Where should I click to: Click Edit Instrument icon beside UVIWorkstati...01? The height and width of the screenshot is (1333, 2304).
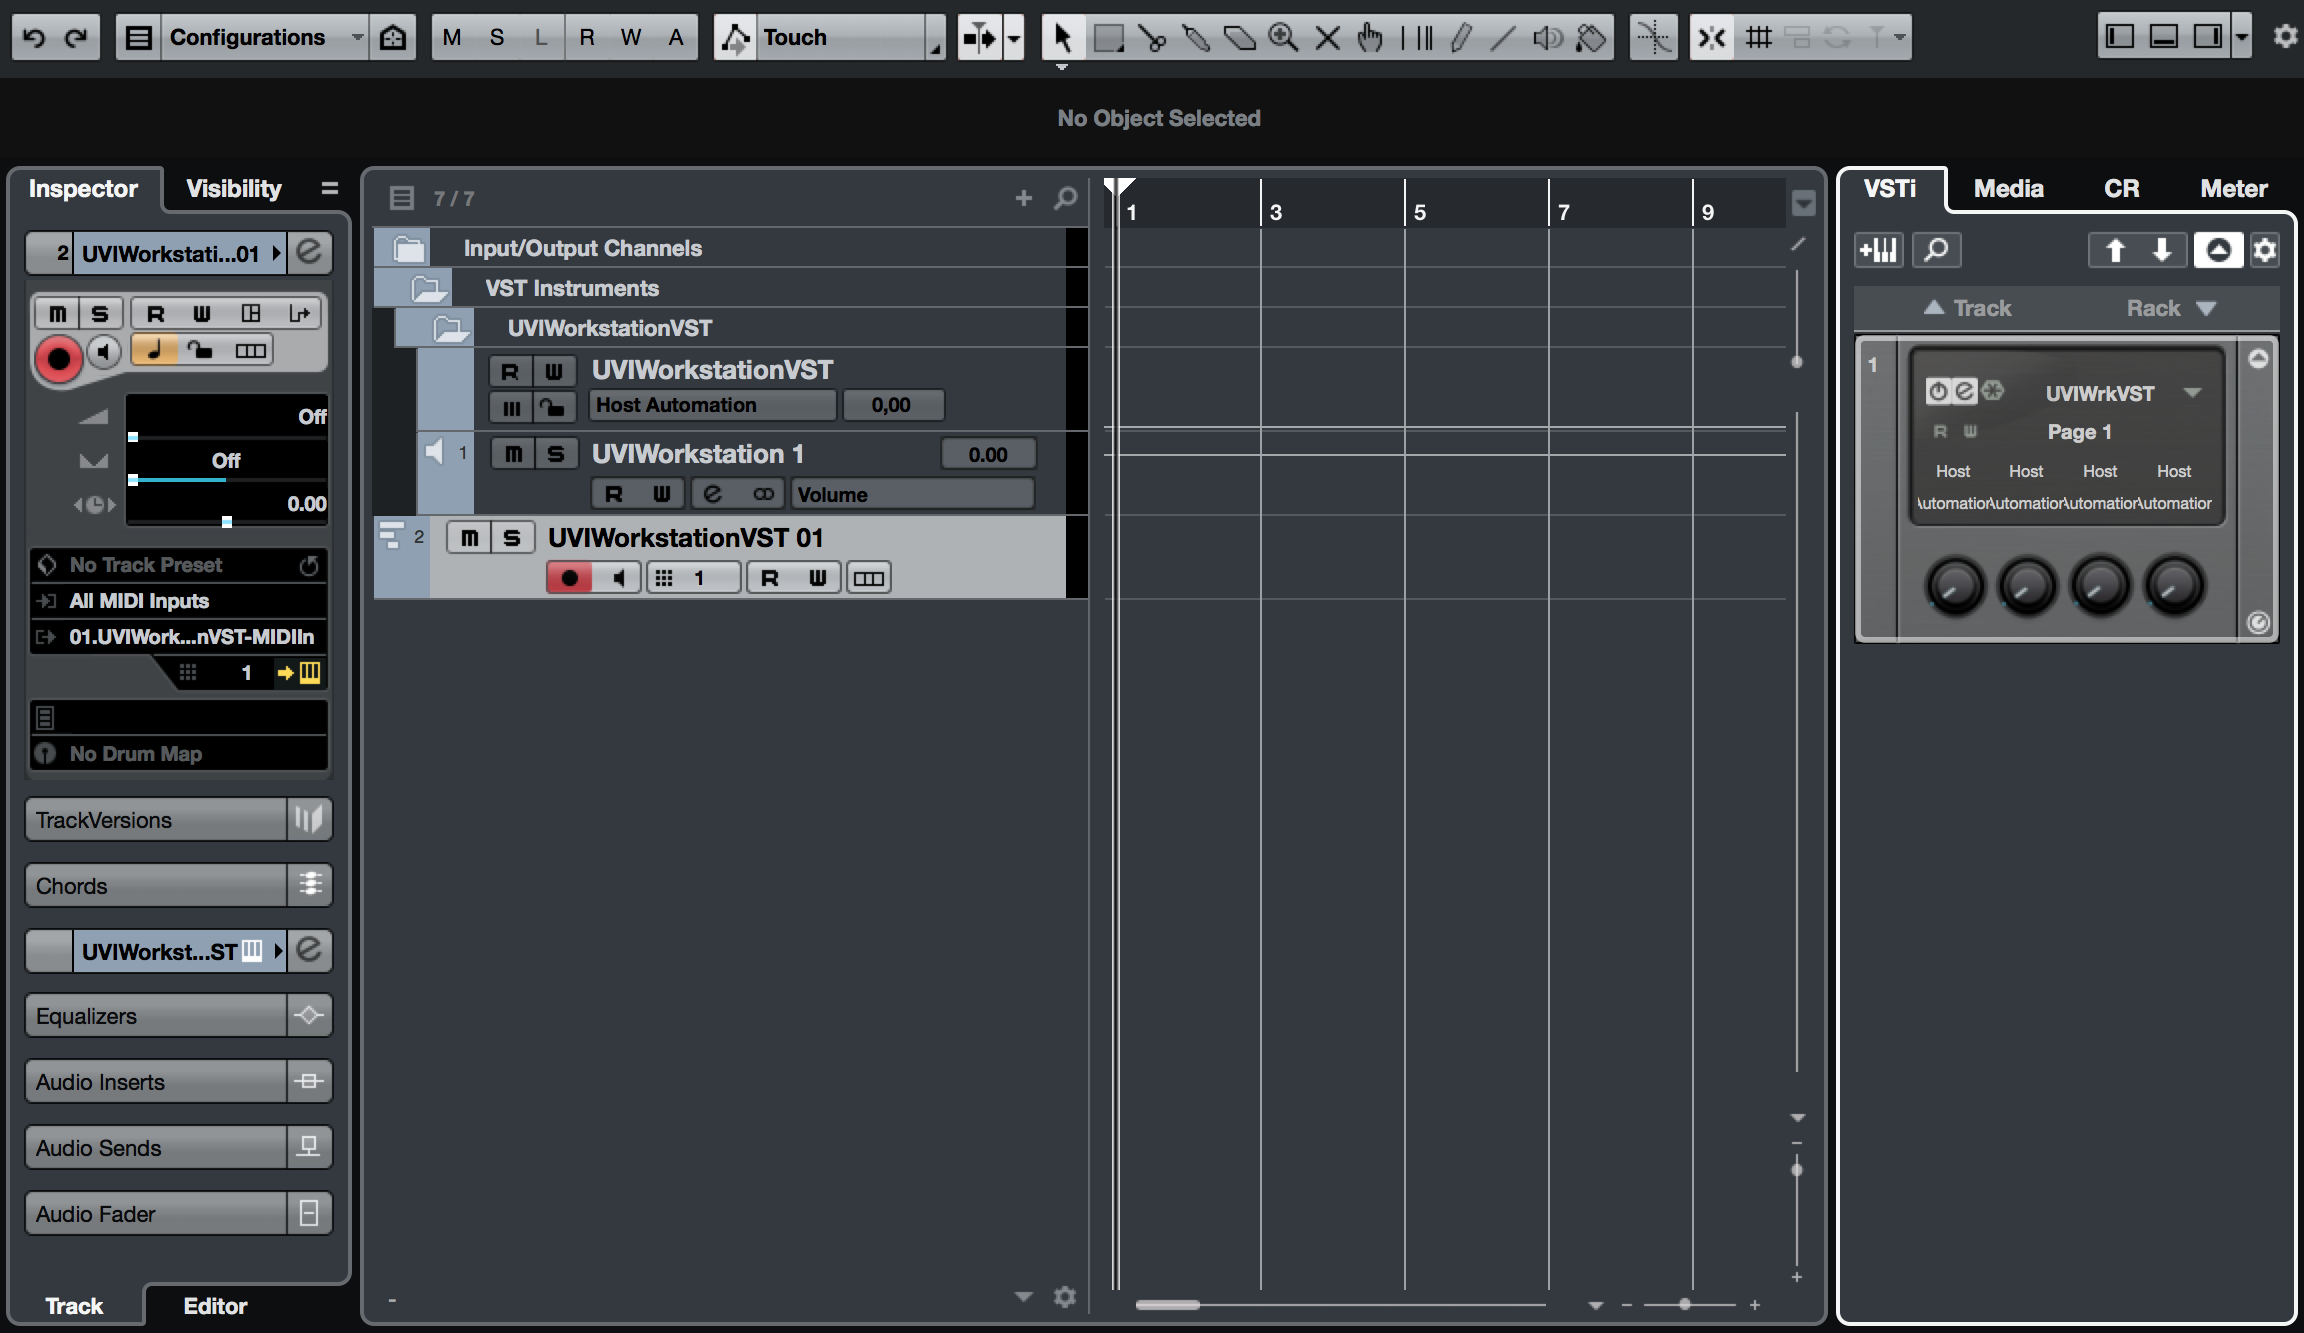point(310,252)
